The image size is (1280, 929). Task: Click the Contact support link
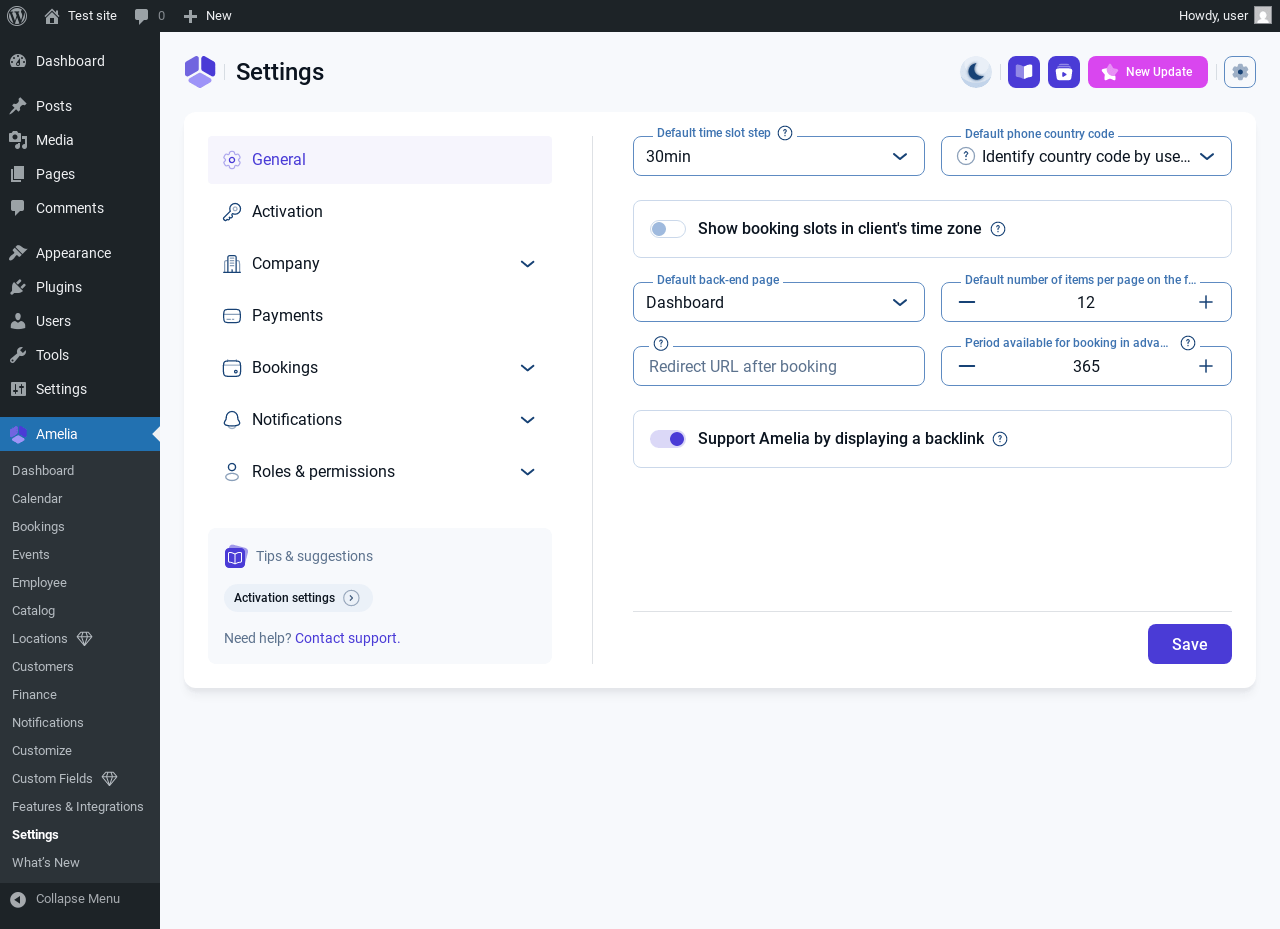347,638
